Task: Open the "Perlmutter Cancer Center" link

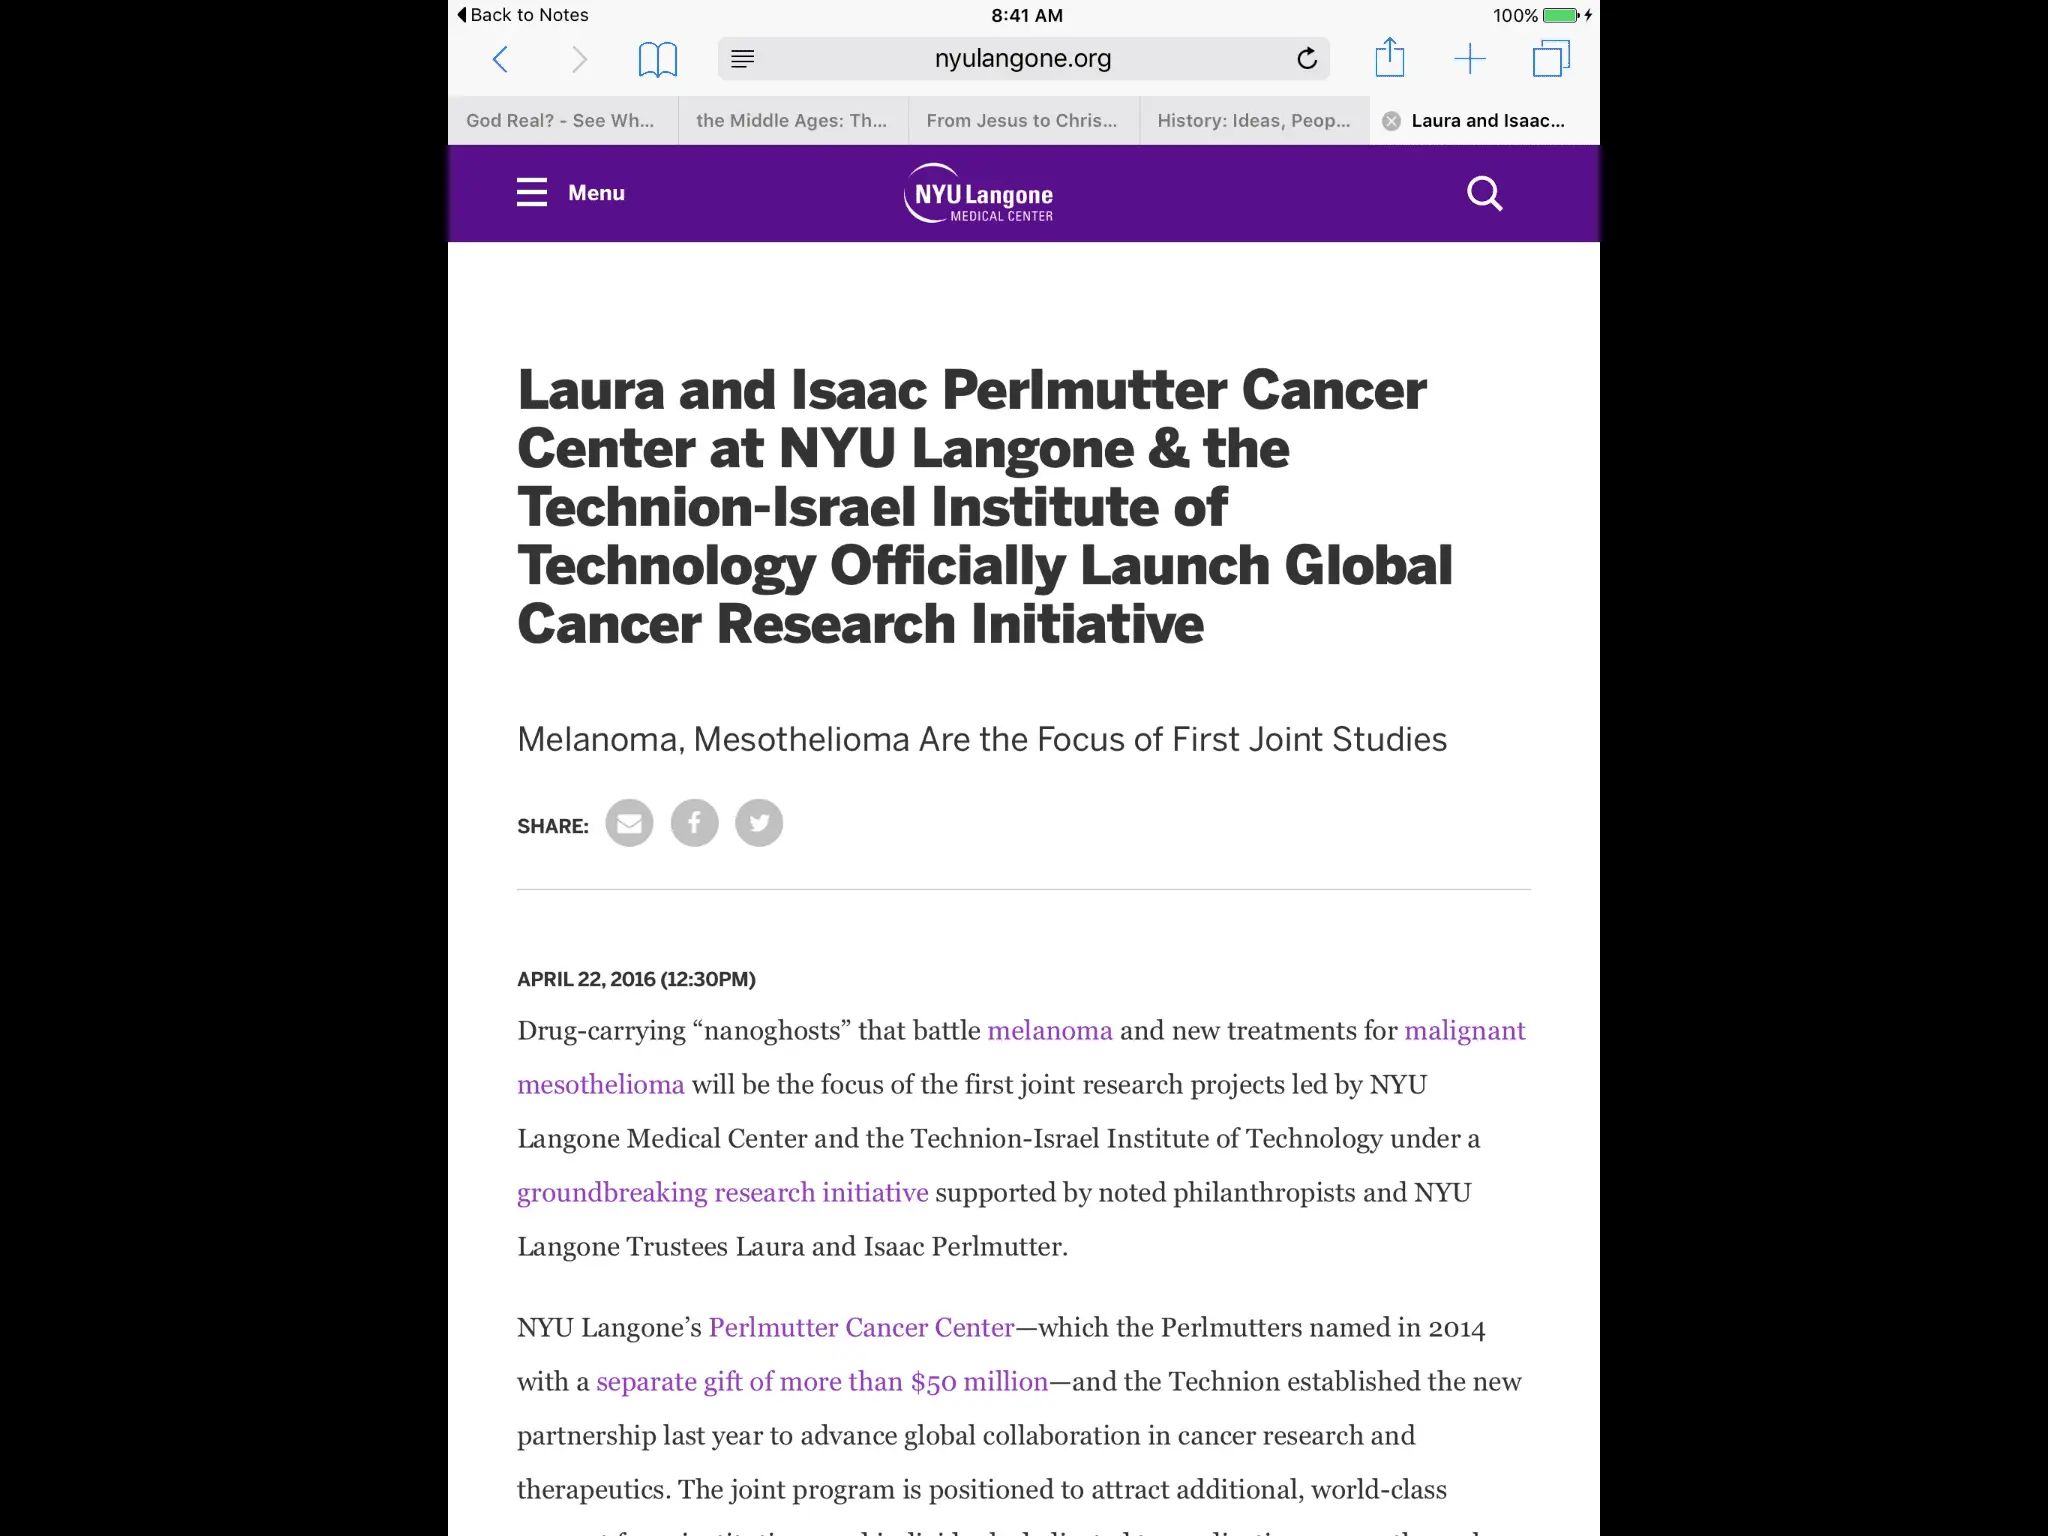Action: click(861, 1328)
